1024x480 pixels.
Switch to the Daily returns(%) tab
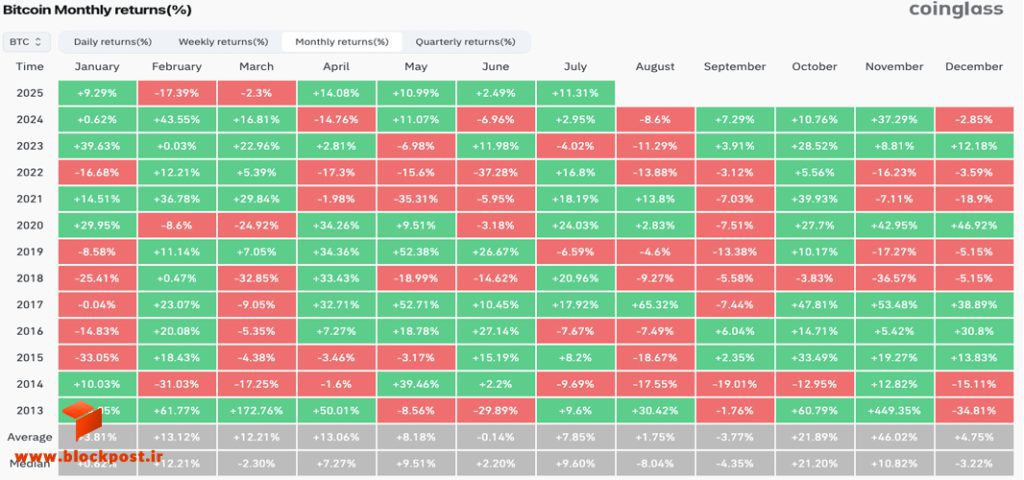(x=112, y=42)
